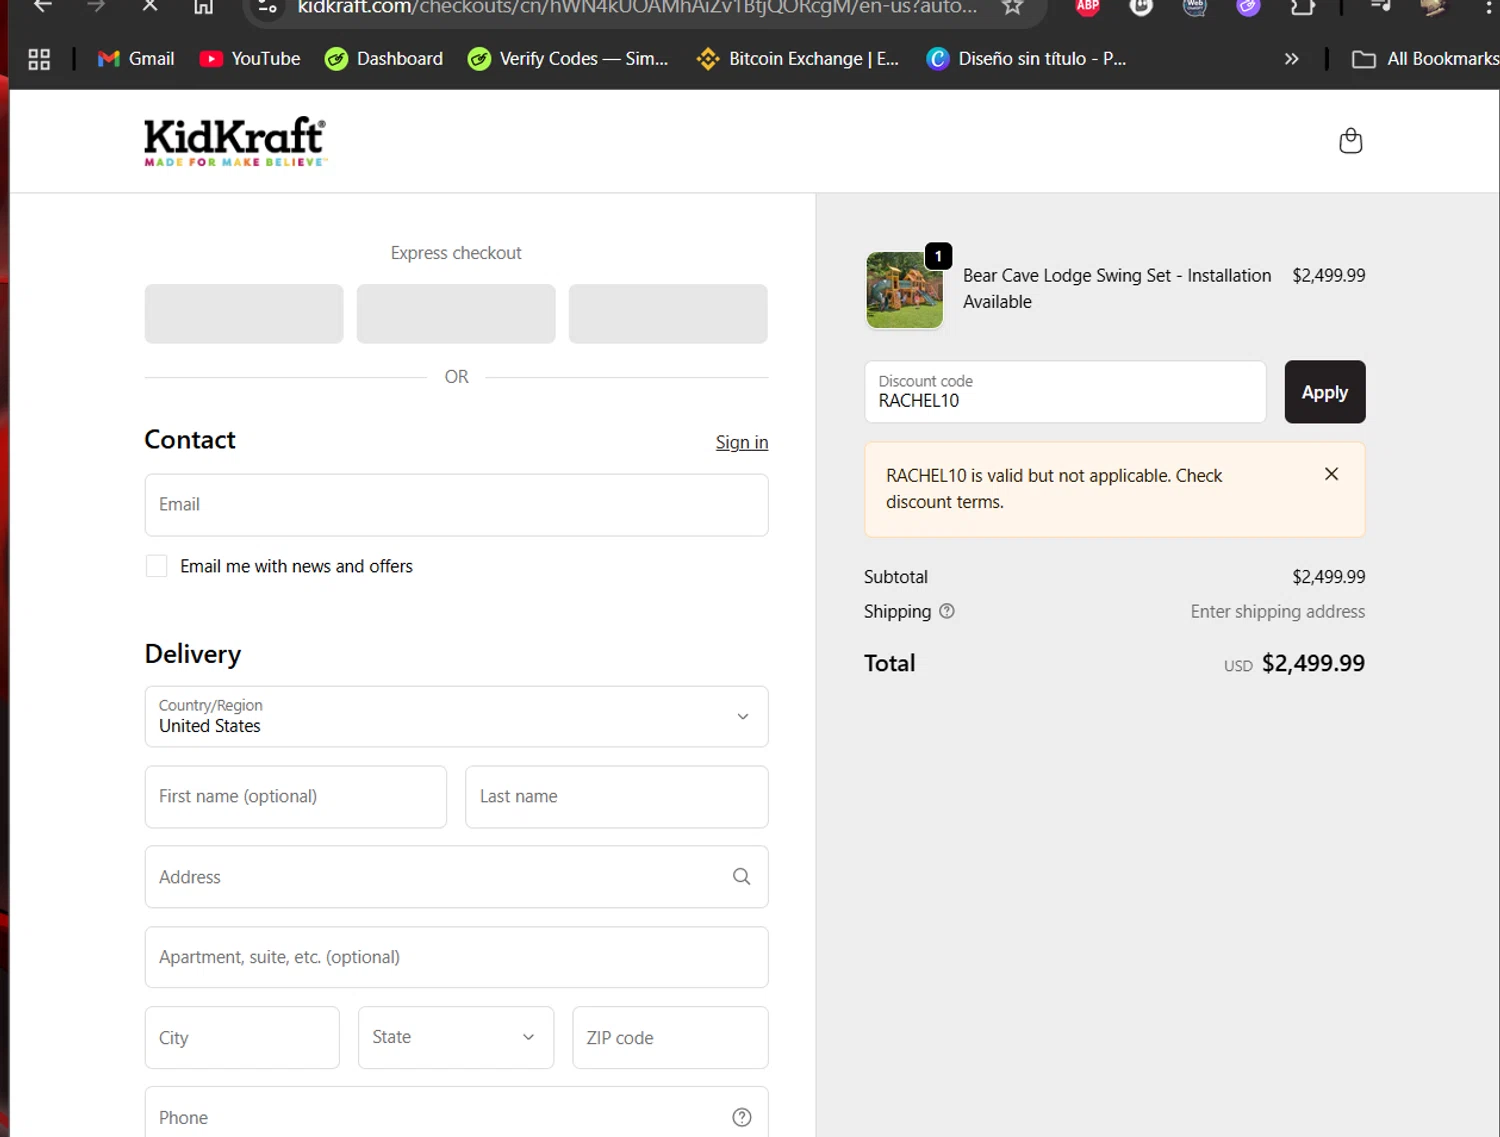Show more bookmarks with chevron
The image size is (1500, 1137).
coord(1291,59)
